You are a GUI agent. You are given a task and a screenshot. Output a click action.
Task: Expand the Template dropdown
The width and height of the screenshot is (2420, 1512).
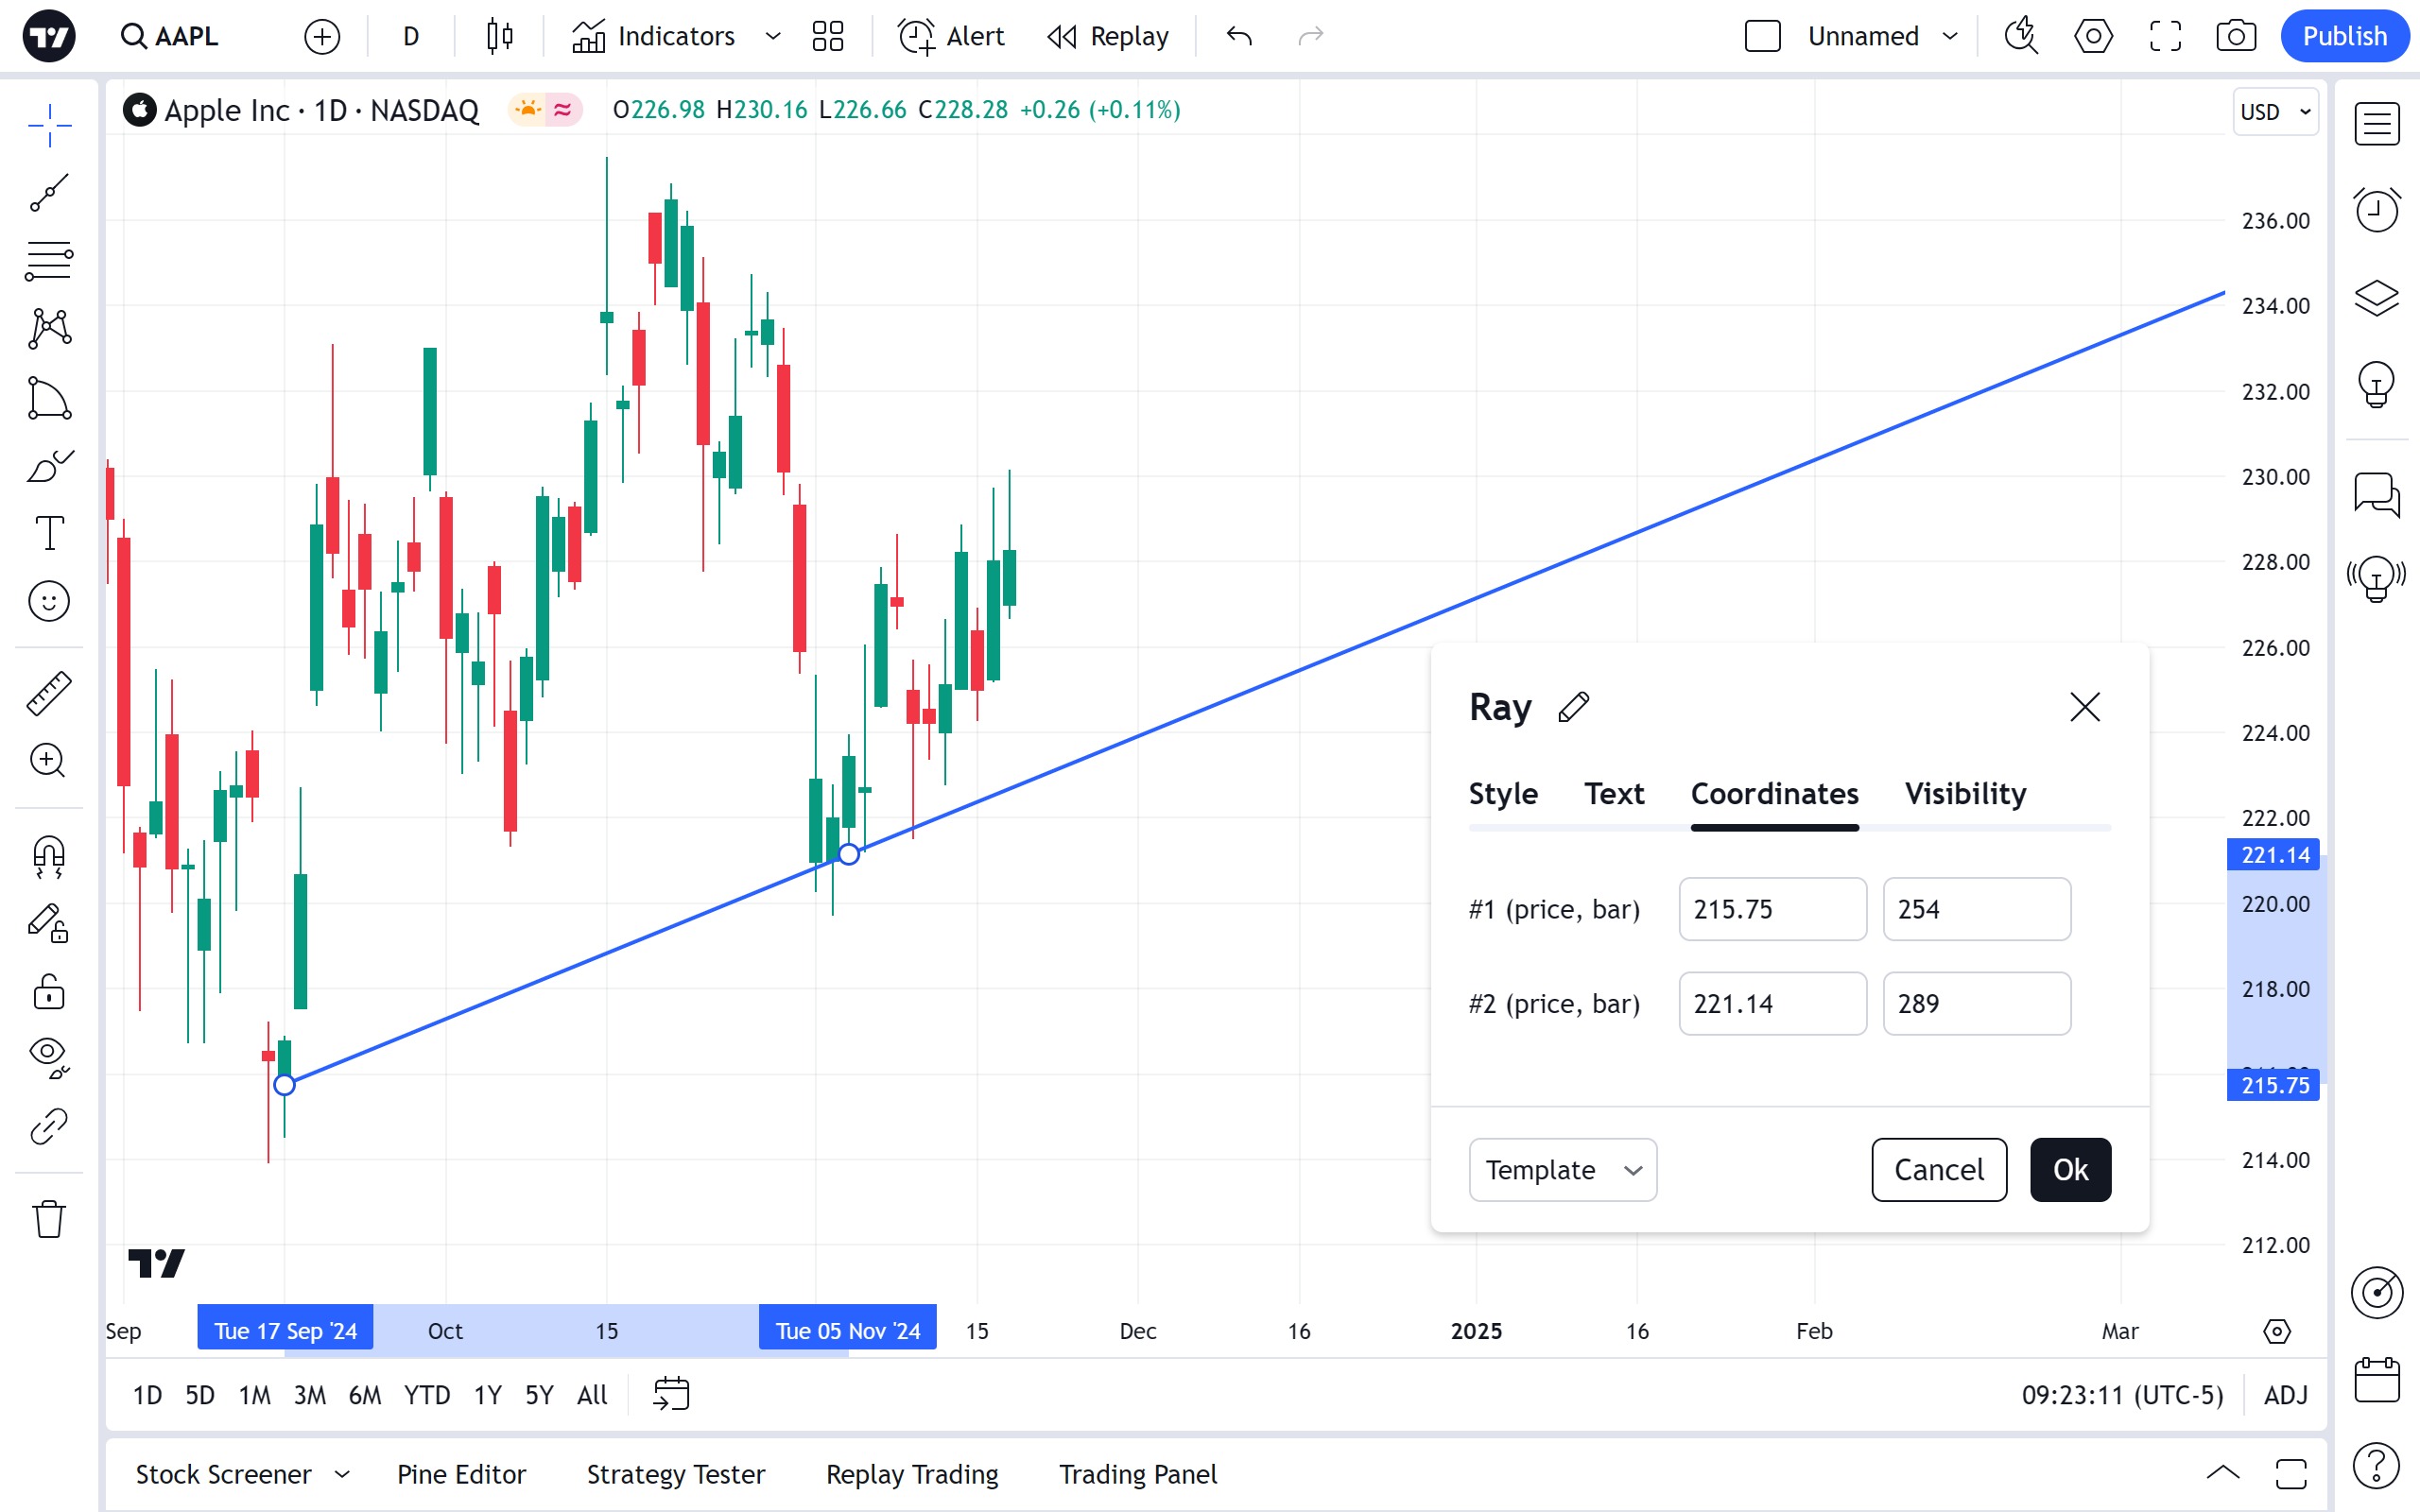click(1562, 1169)
